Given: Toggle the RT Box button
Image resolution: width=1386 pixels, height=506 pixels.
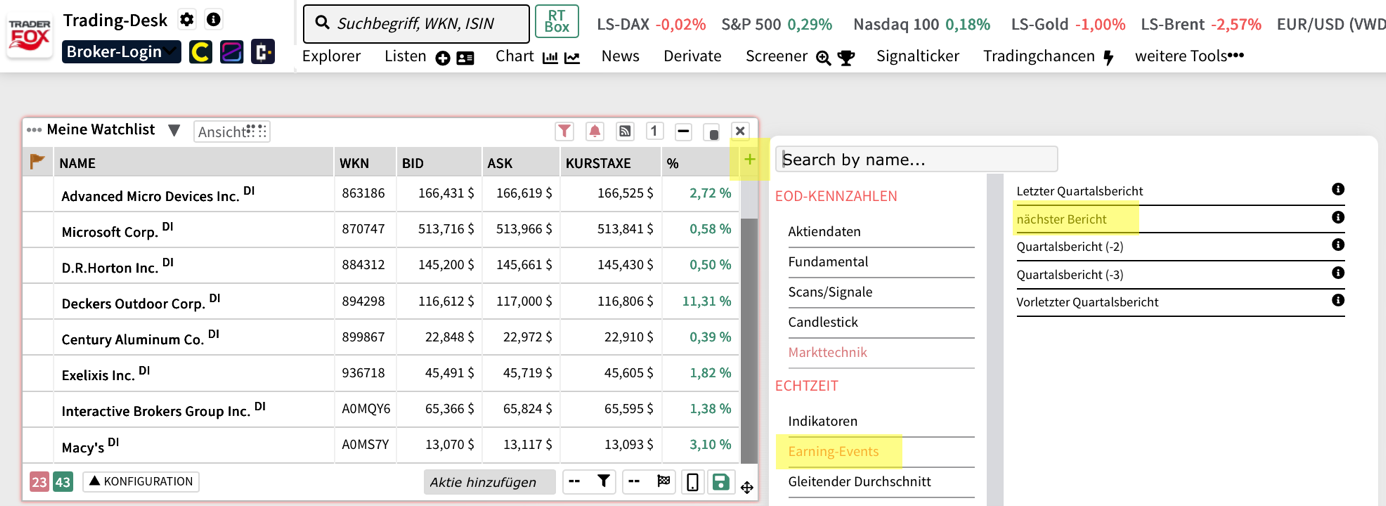Looking at the screenshot, I should [x=557, y=22].
